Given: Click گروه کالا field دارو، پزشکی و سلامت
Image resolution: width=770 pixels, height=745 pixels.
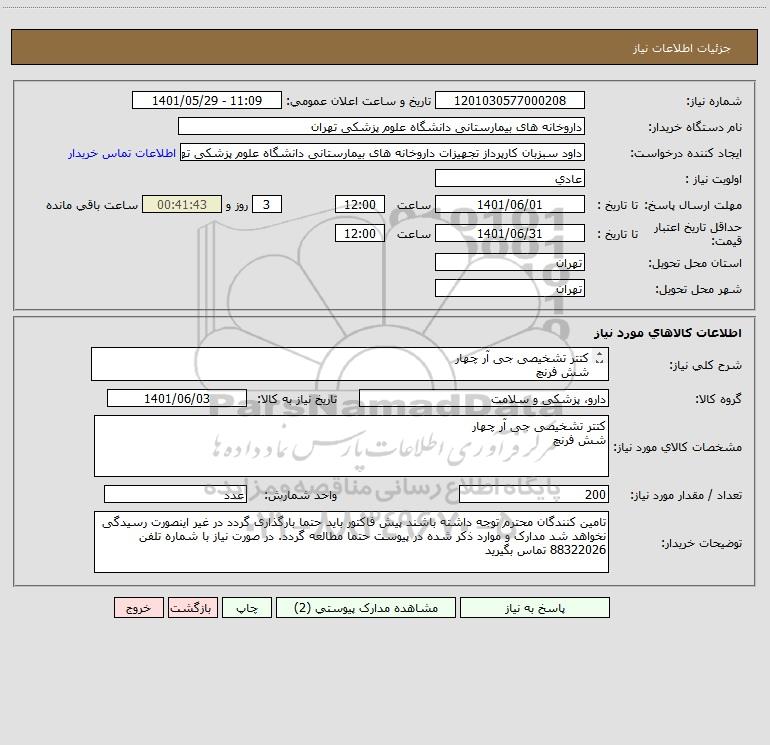Looking at the screenshot, I should (x=484, y=398).
